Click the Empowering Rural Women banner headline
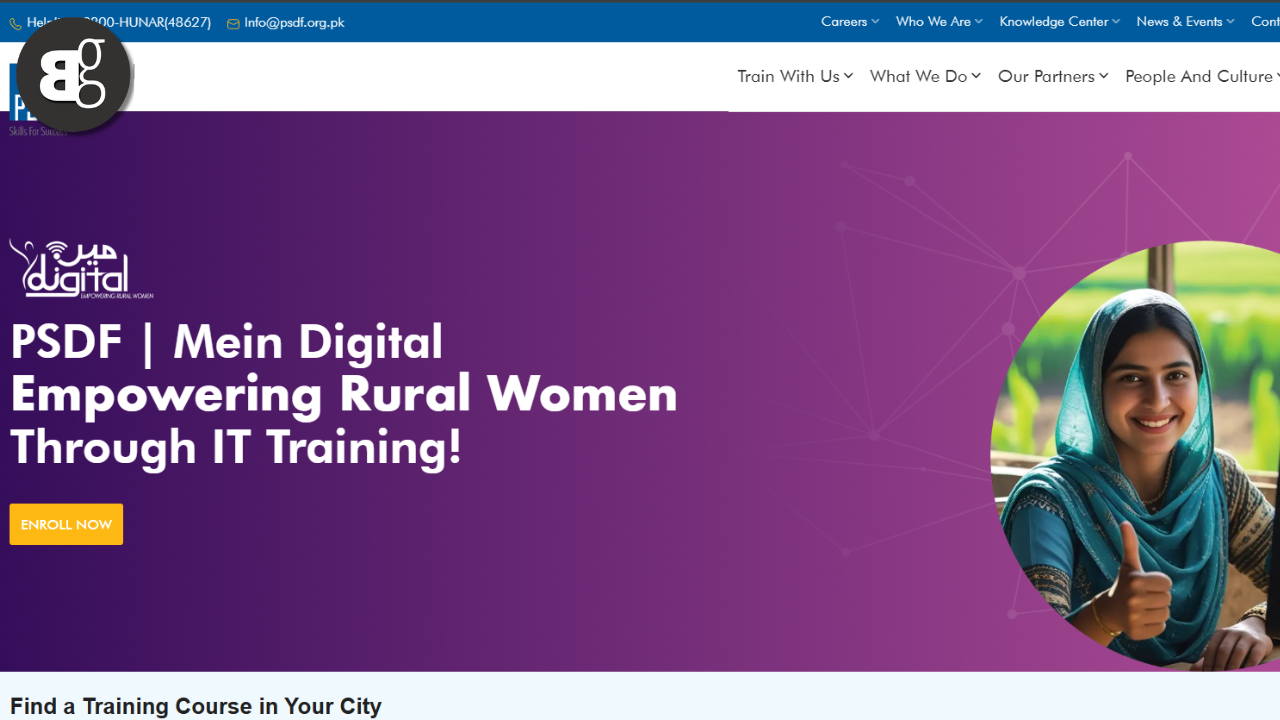1280x720 pixels. [x=343, y=394]
